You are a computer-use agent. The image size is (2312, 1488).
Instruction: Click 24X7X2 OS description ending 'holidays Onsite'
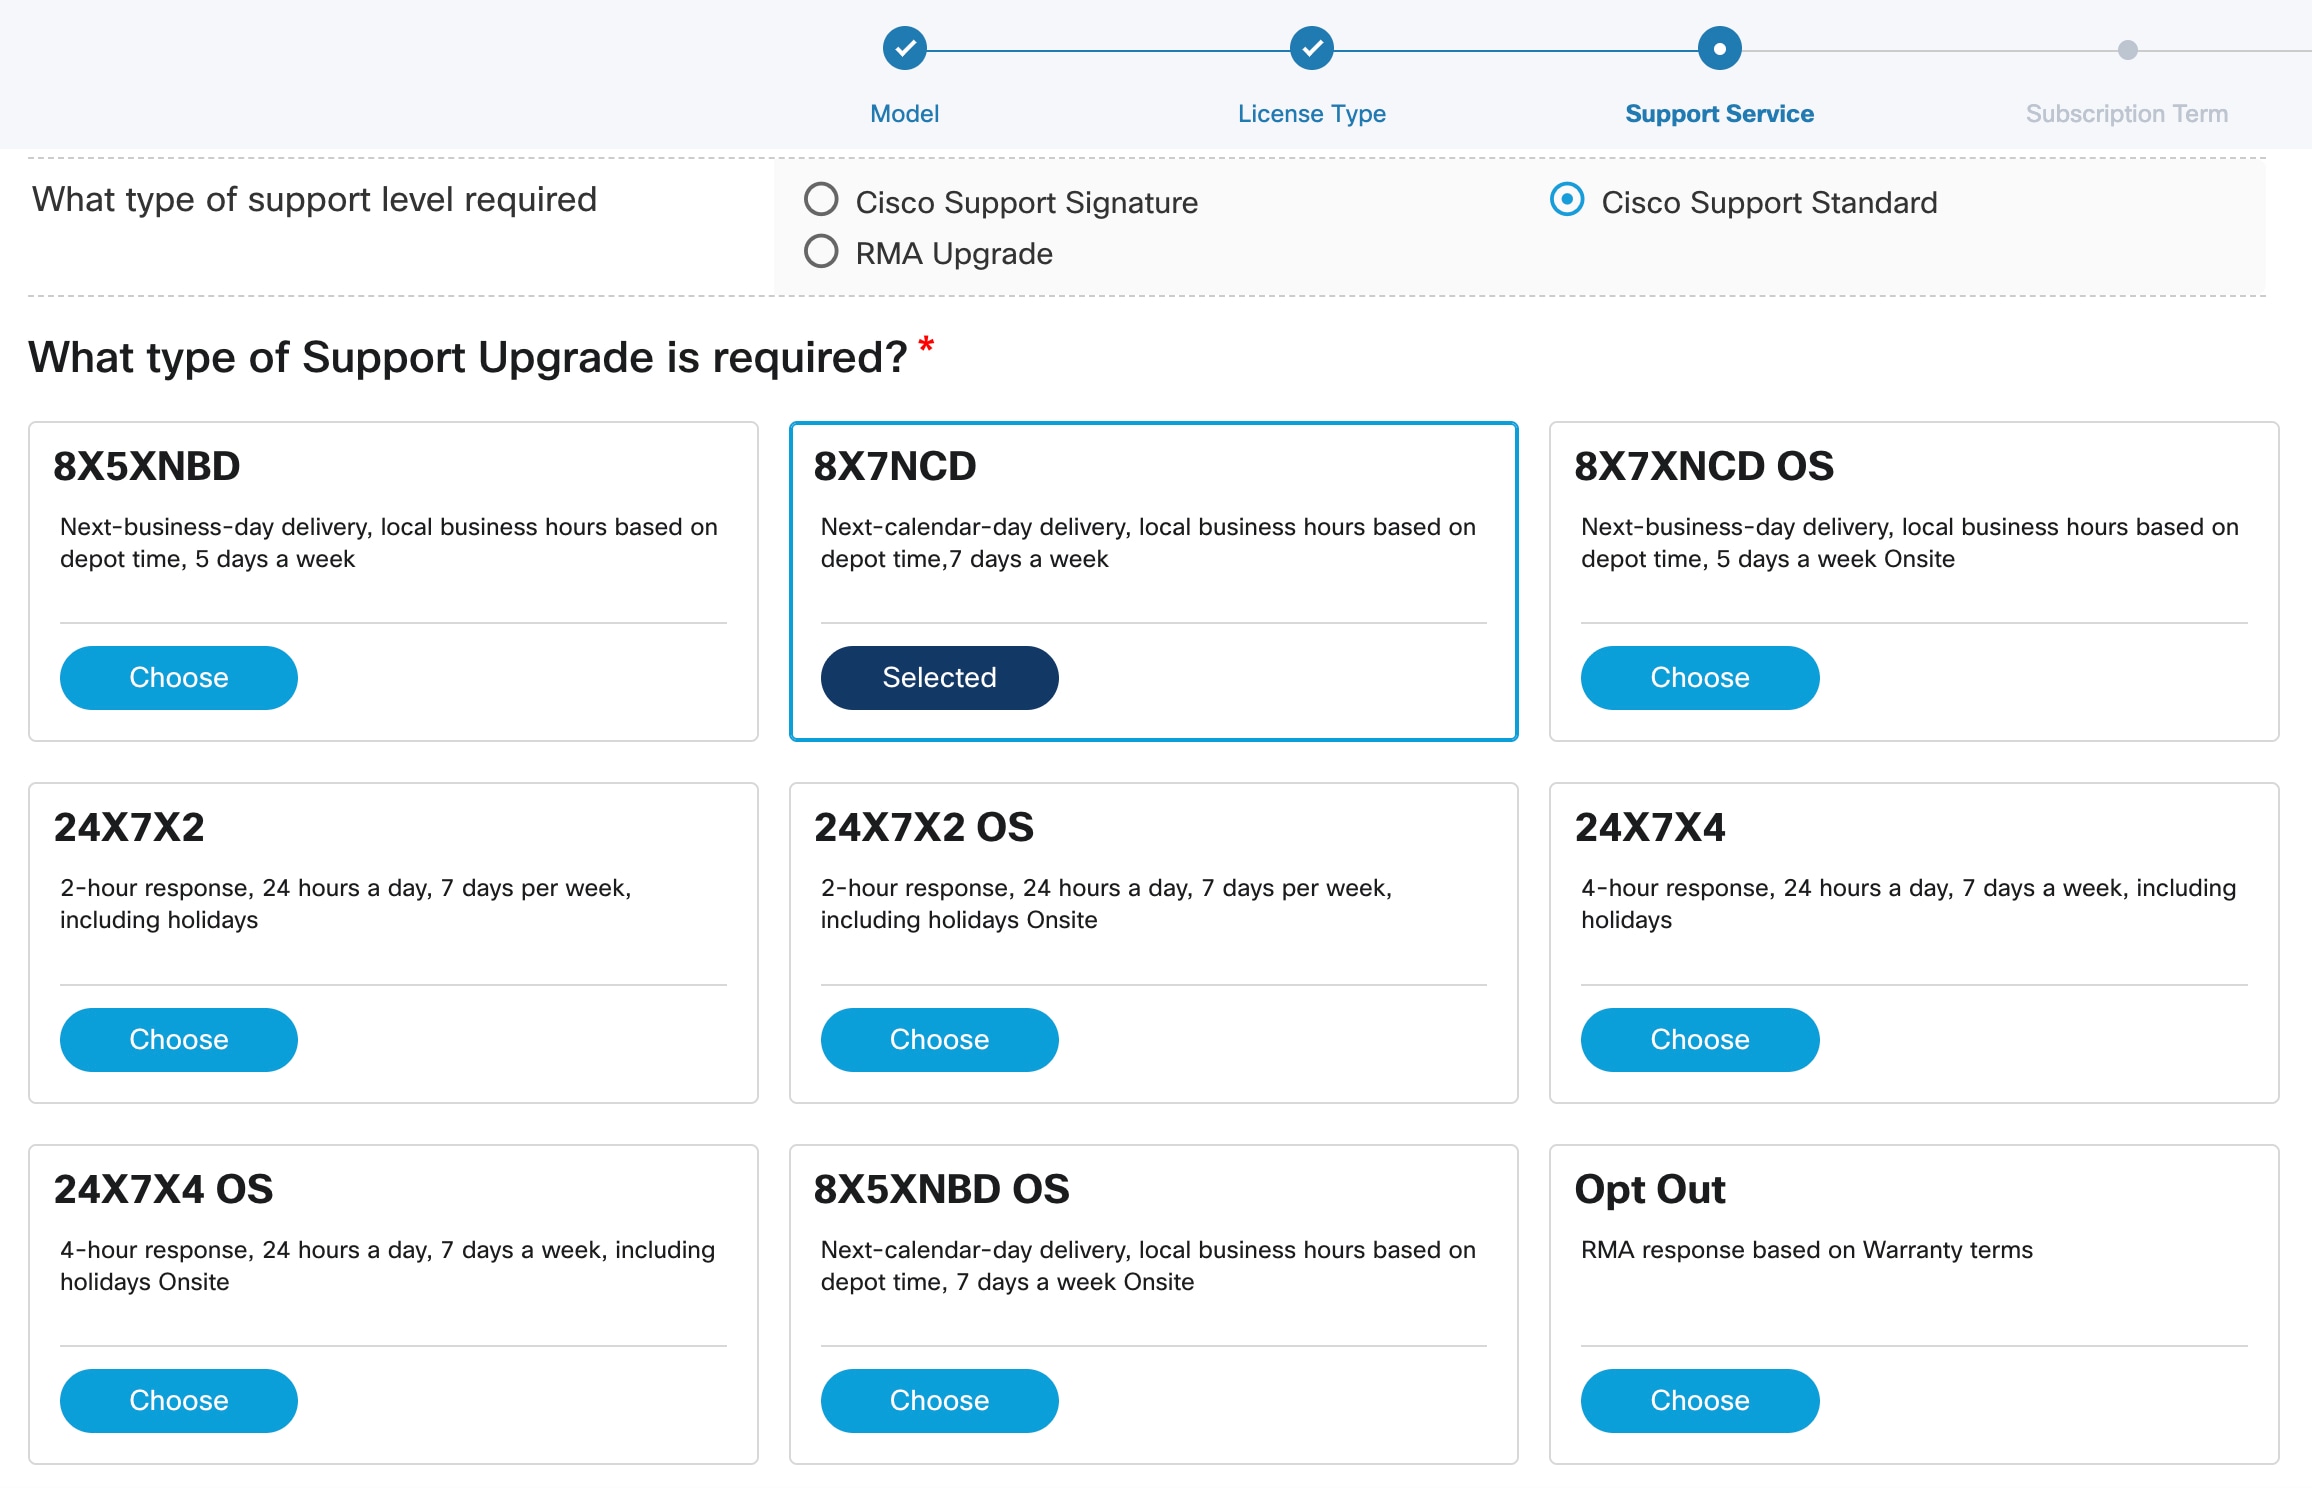click(1106, 904)
